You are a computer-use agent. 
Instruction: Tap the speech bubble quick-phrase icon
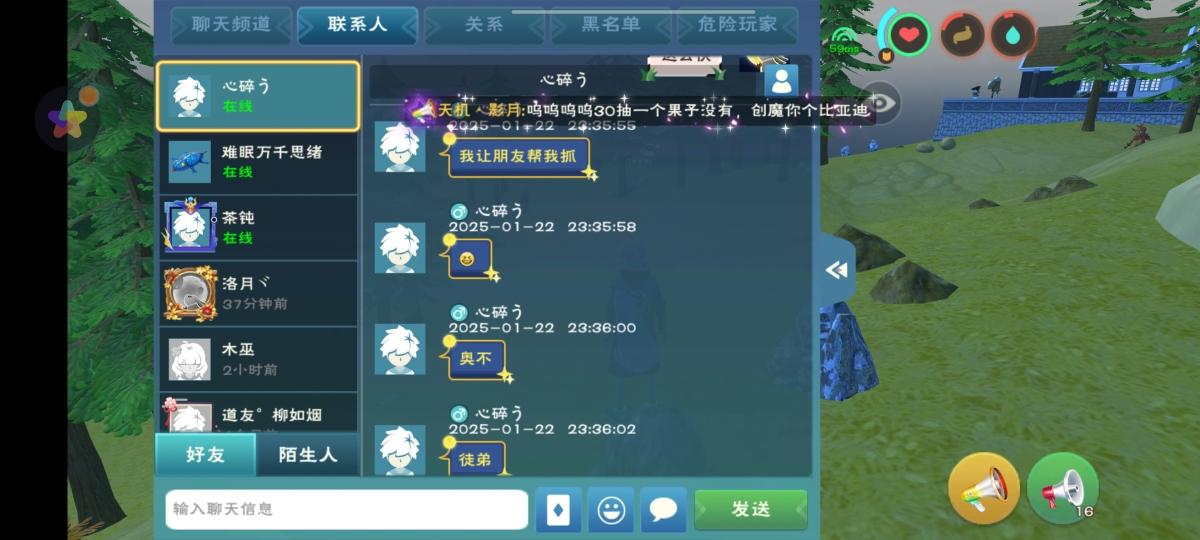663,510
